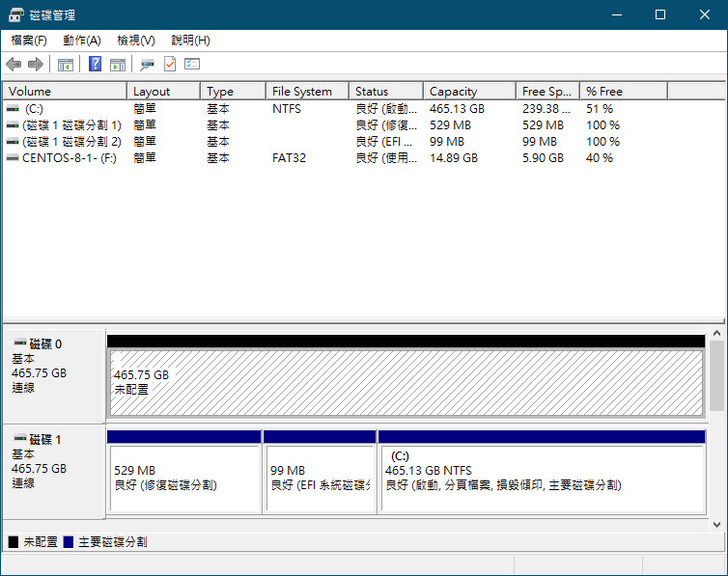Click the checklist settings toolbar icon
The width and height of the screenshot is (728, 576).
(x=192, y=65)
